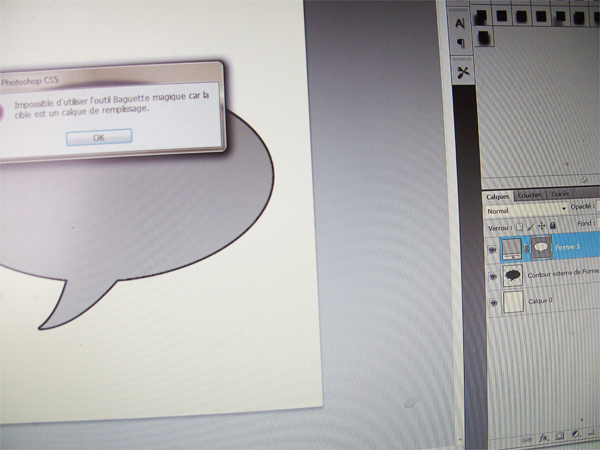This screenshot has height=450, width=600.
Task: Hide the Forme 1 layer
Action: coord(492,250)
